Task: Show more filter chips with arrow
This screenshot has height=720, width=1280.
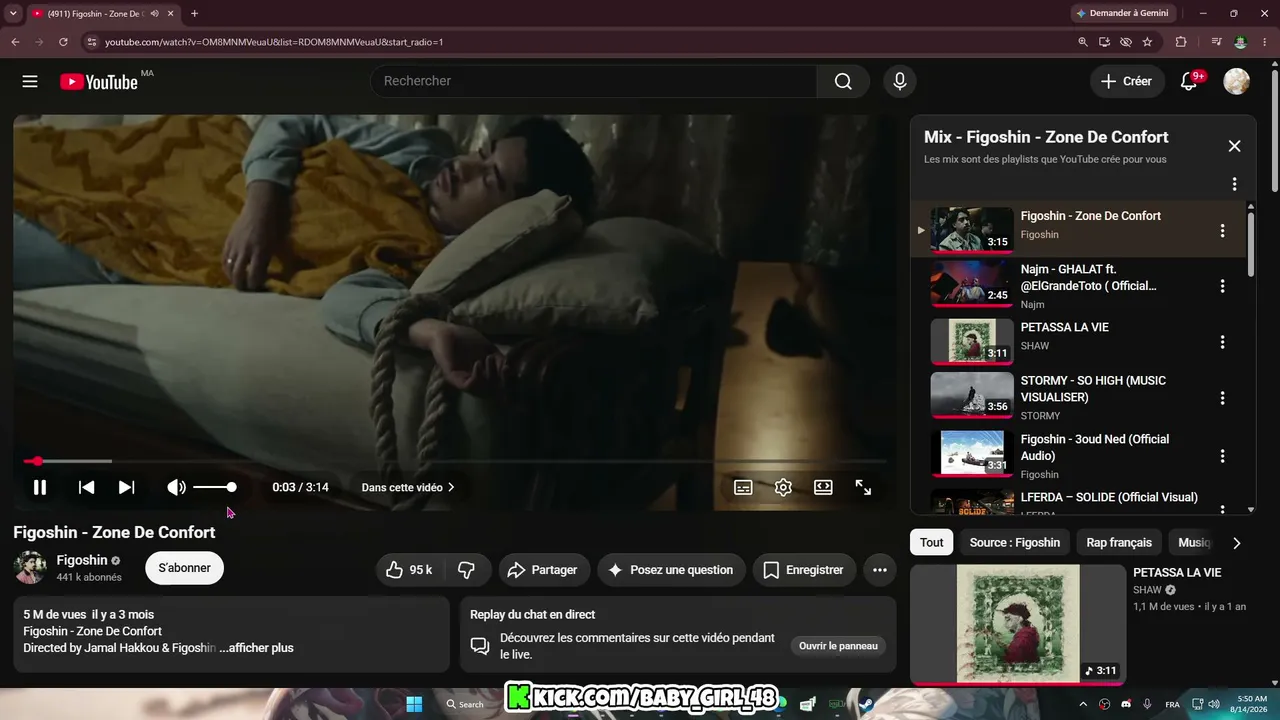Action: click(x=1236, y=543)
